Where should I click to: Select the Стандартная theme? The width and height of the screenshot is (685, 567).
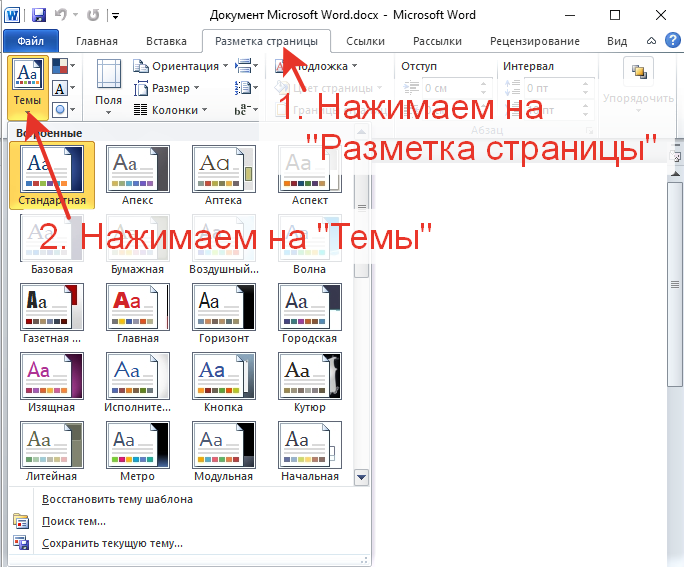click(x=52, y=176)
